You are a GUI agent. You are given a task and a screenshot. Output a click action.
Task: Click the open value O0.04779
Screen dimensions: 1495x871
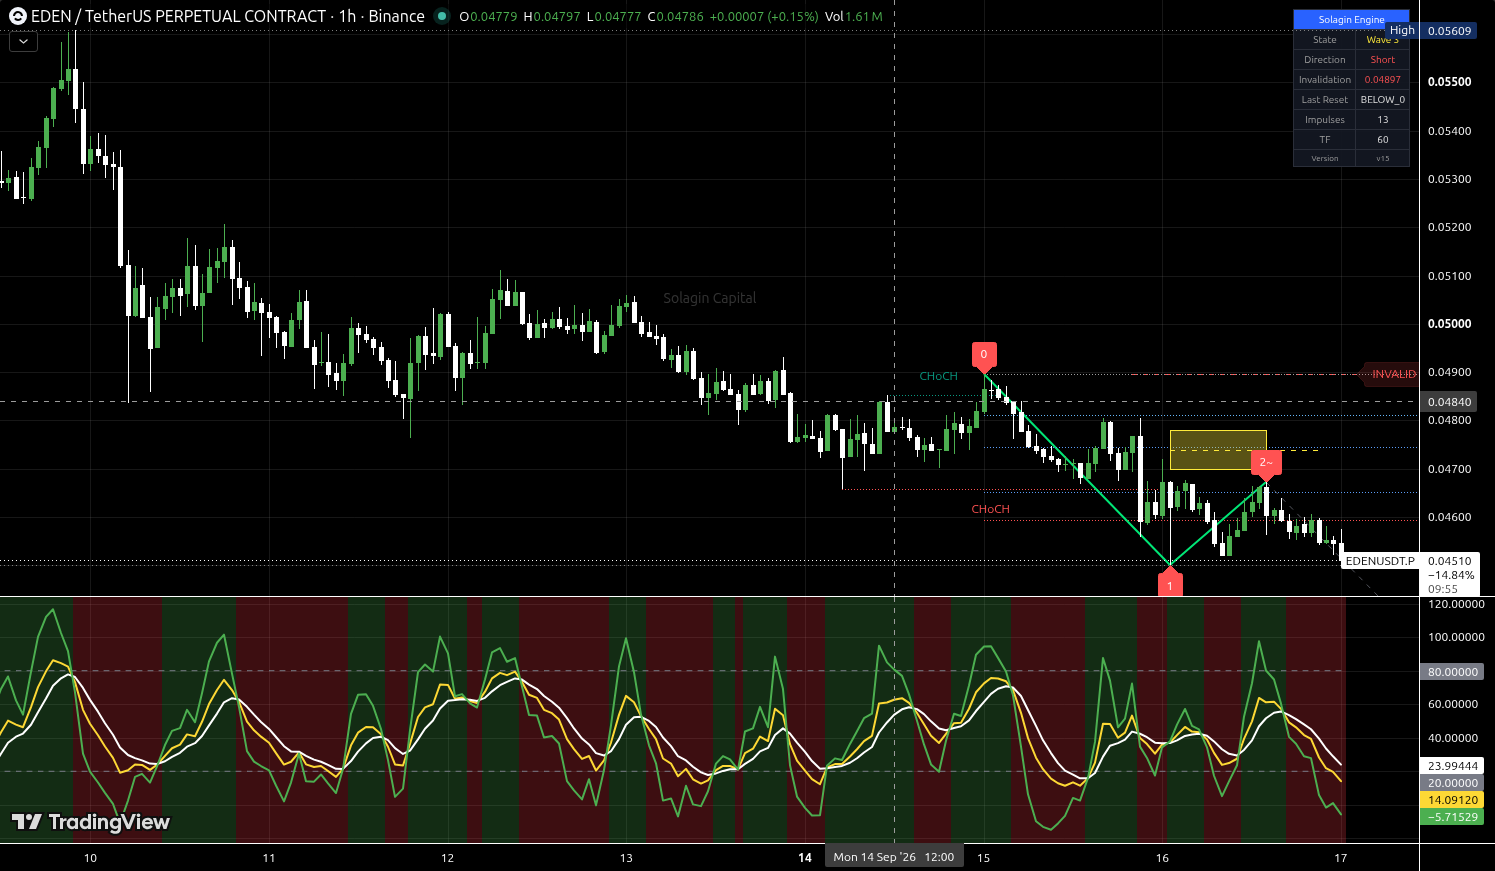coord(489,16)
